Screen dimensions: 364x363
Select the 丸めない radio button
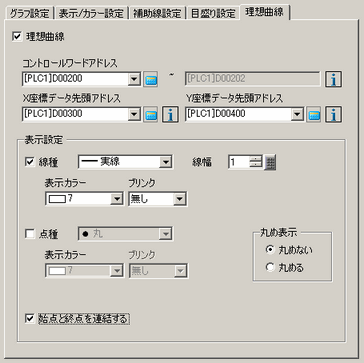(270, 250)
